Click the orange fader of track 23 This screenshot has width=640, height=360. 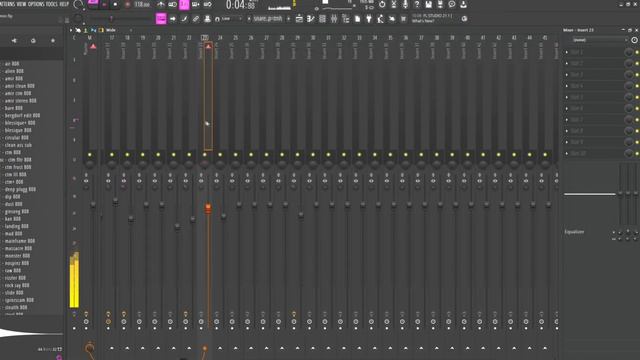coord(208,209)
